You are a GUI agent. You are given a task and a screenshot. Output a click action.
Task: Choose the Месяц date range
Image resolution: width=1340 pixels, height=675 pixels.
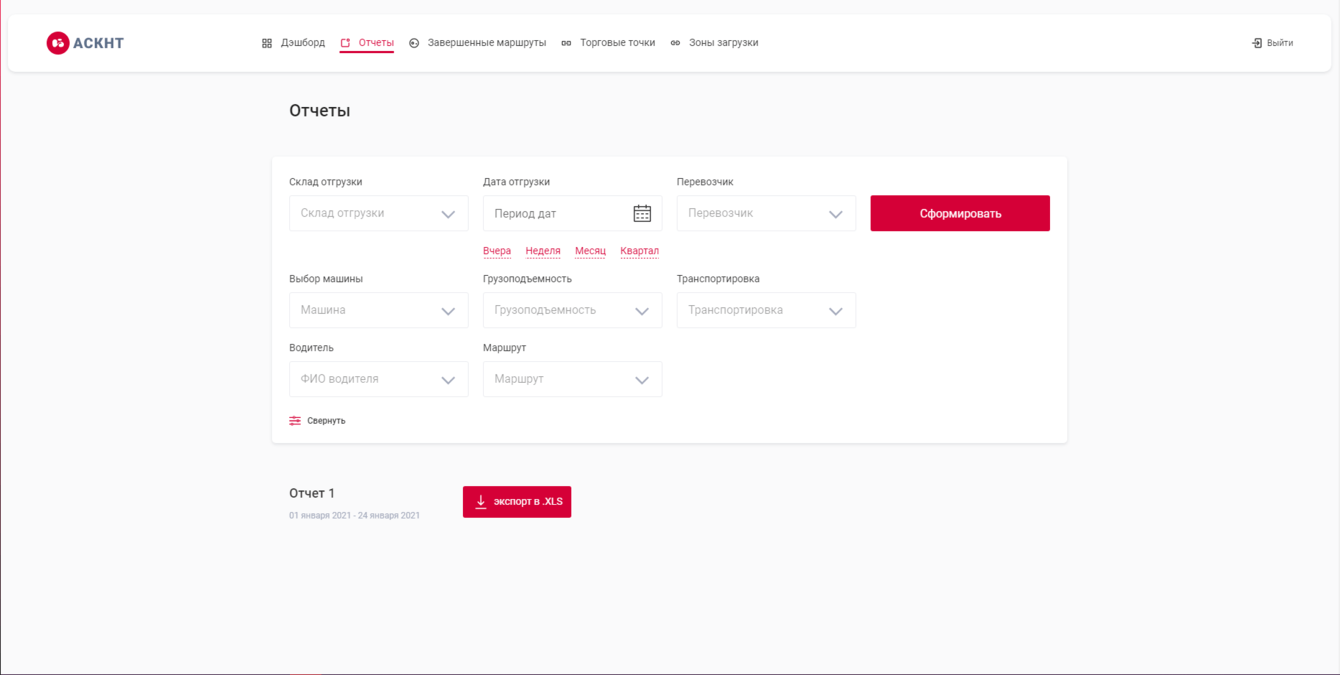pyautogui.click(x=590, y=250)
